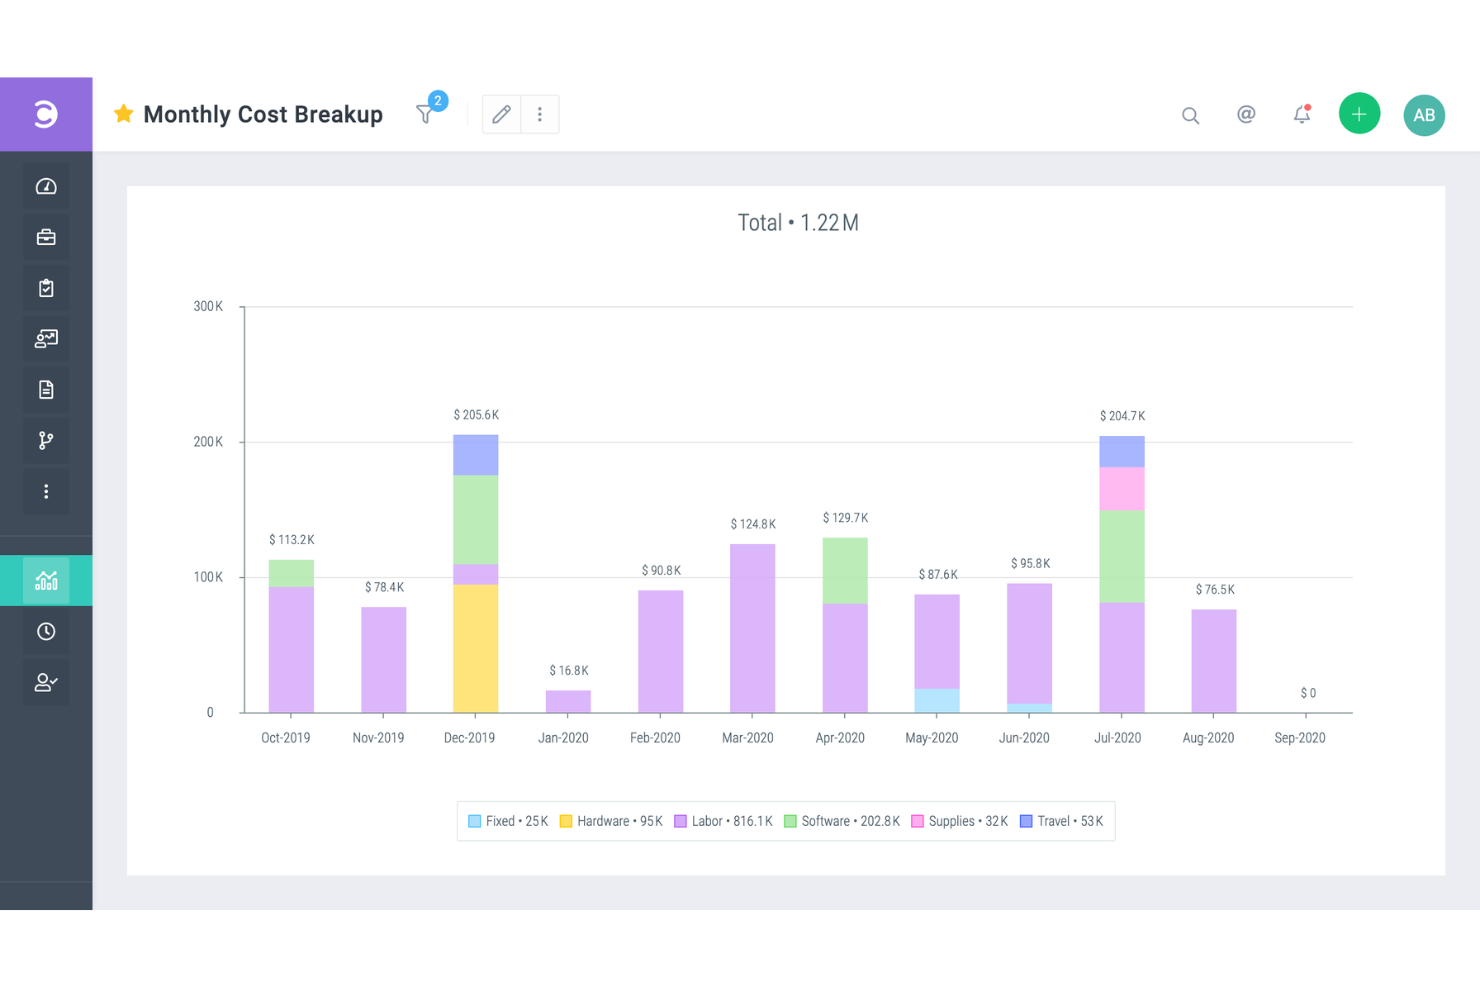Toggle Fixed series in legend
The image size is (1480, 987).
[508, 821]
